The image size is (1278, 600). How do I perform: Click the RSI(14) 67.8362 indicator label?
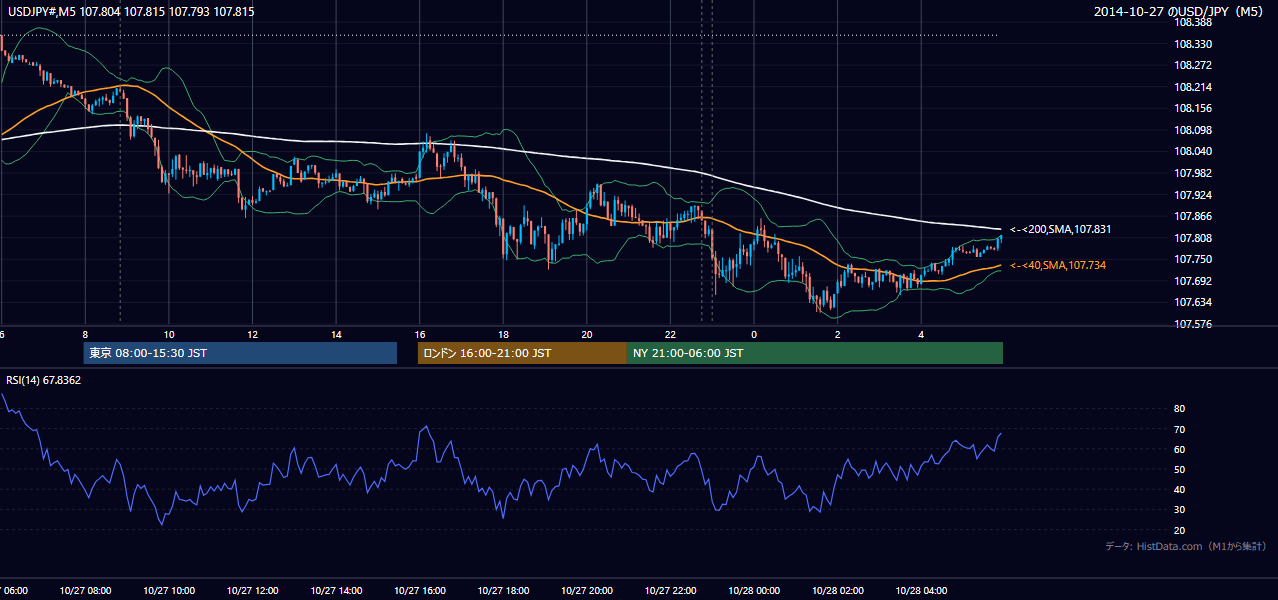pos(44,380)
